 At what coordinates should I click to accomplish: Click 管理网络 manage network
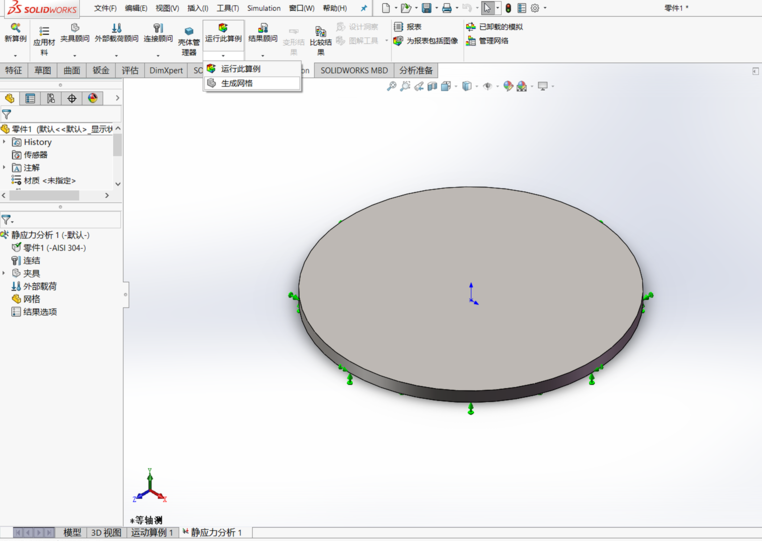coord(487,41)
